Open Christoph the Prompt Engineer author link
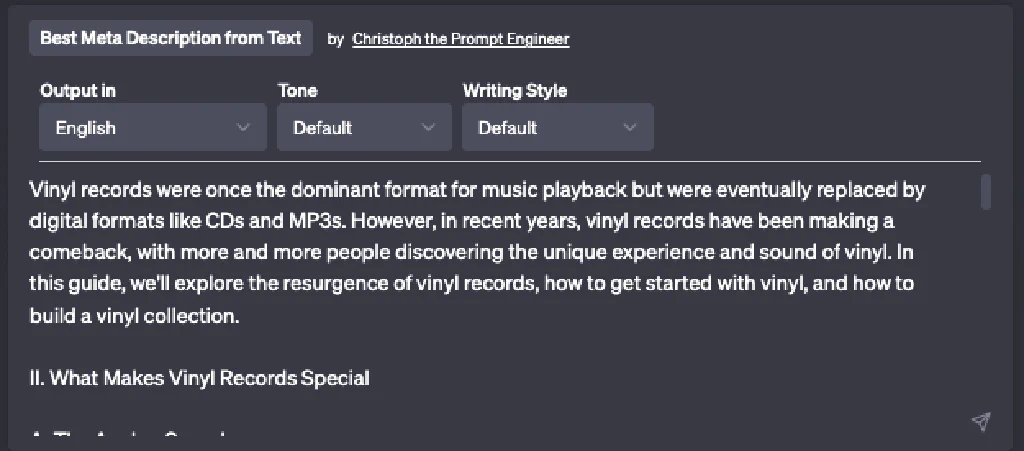Screen dimensions: 1024x451 click(x=460, y=39)
